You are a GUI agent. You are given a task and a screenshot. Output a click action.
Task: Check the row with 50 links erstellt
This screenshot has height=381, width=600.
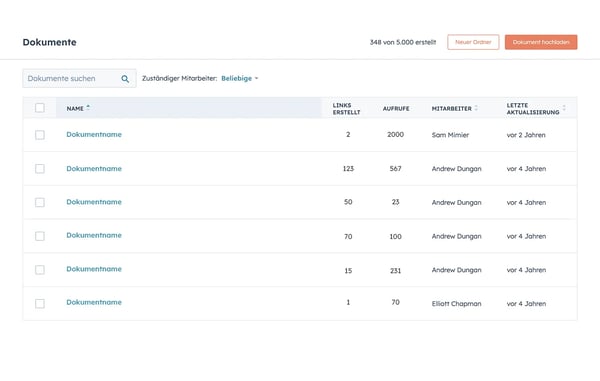click(40, 202)
